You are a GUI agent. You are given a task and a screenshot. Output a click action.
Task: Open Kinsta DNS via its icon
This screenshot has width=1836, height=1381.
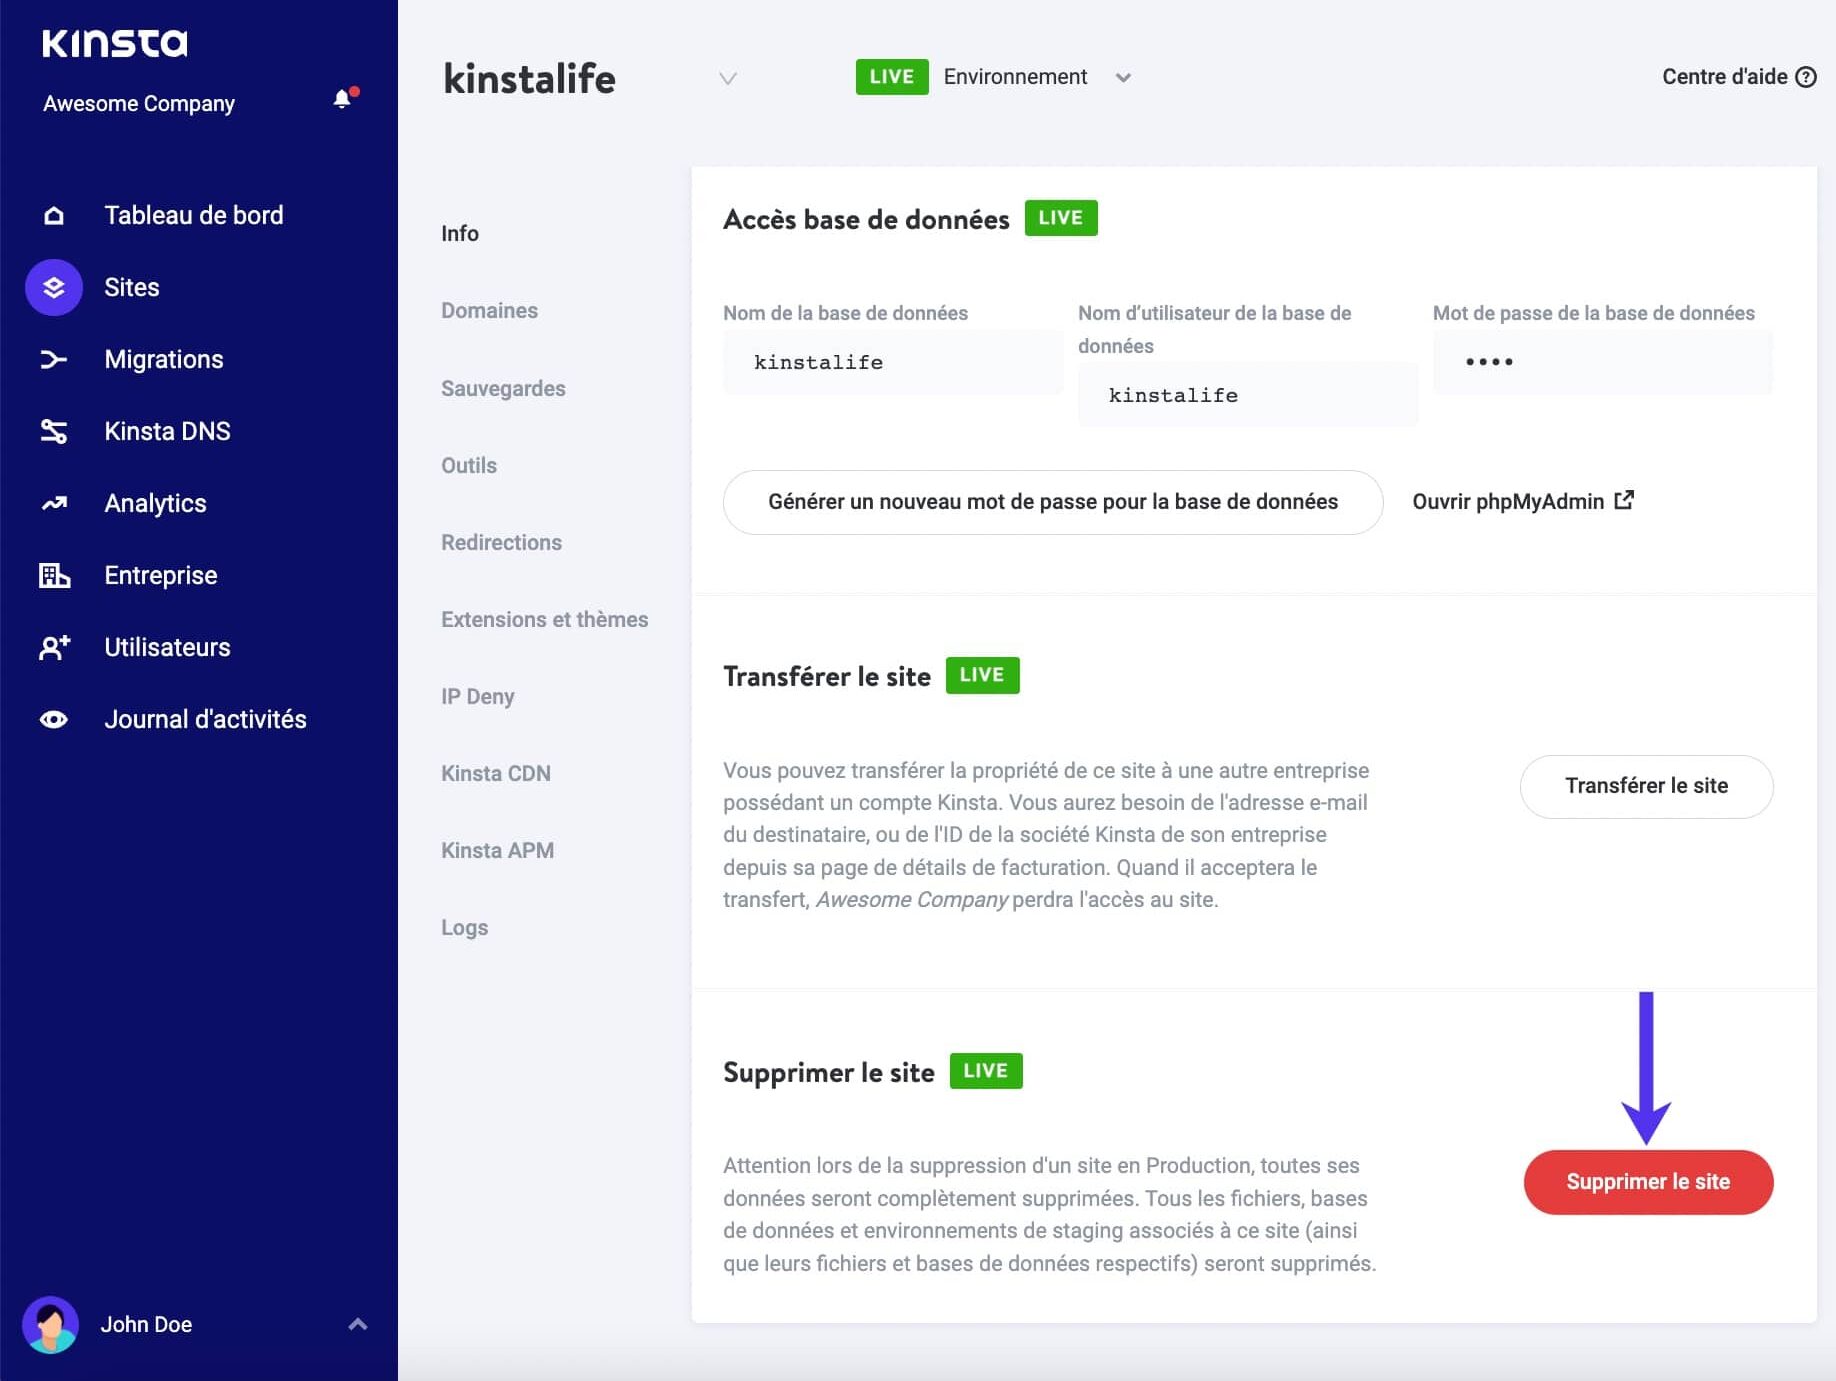point(53,431)
